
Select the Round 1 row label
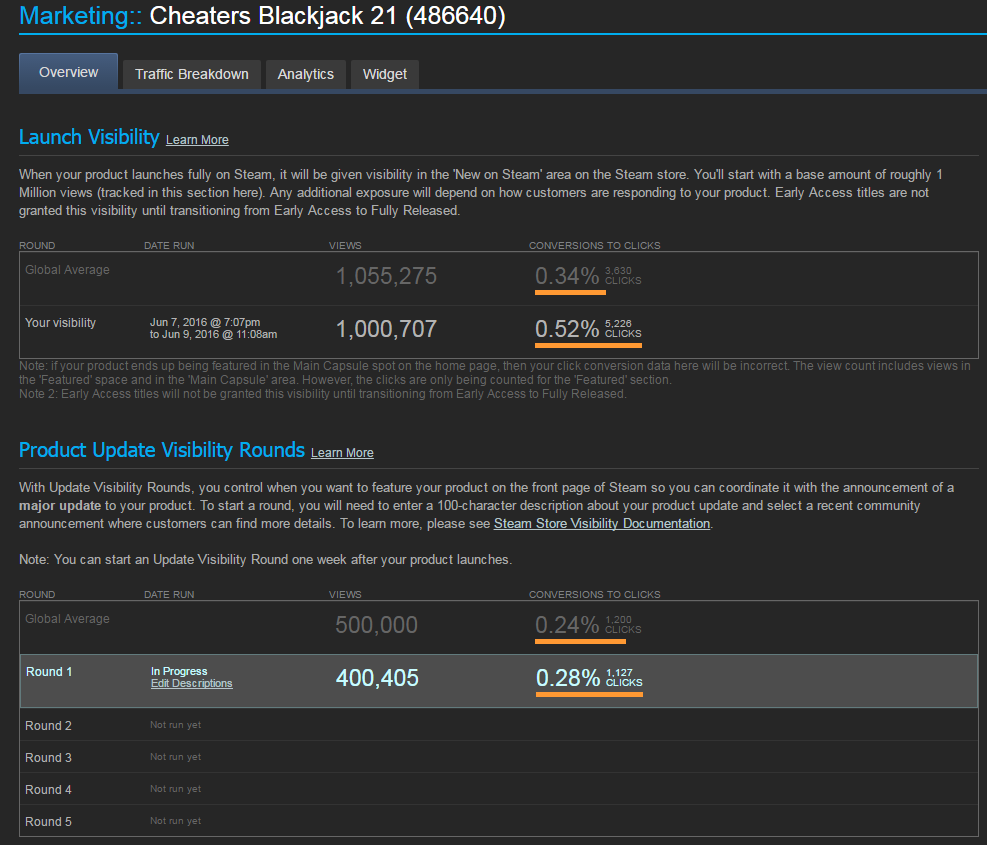click(49, 672)
